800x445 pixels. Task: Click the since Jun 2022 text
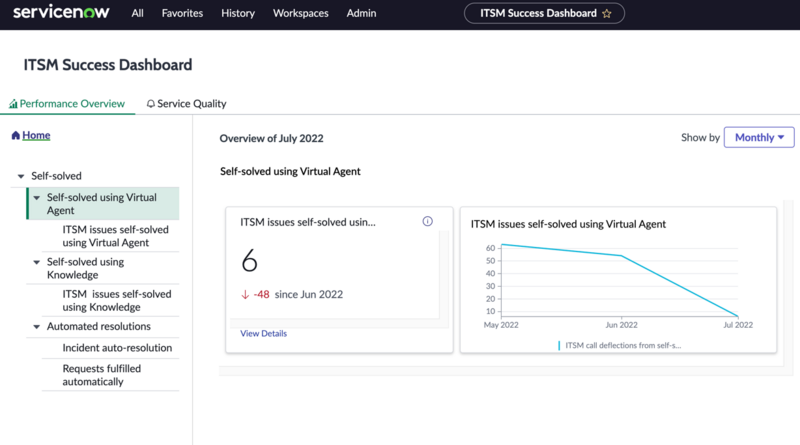click(309, 294)
